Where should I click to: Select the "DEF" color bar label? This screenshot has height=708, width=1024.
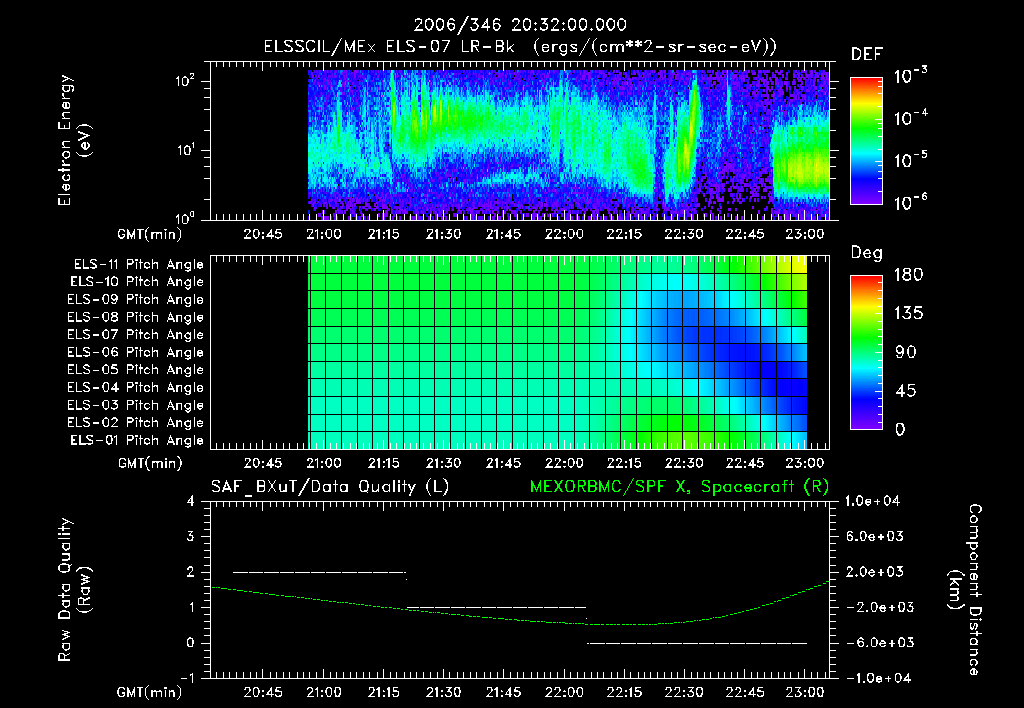pos(867,54)
